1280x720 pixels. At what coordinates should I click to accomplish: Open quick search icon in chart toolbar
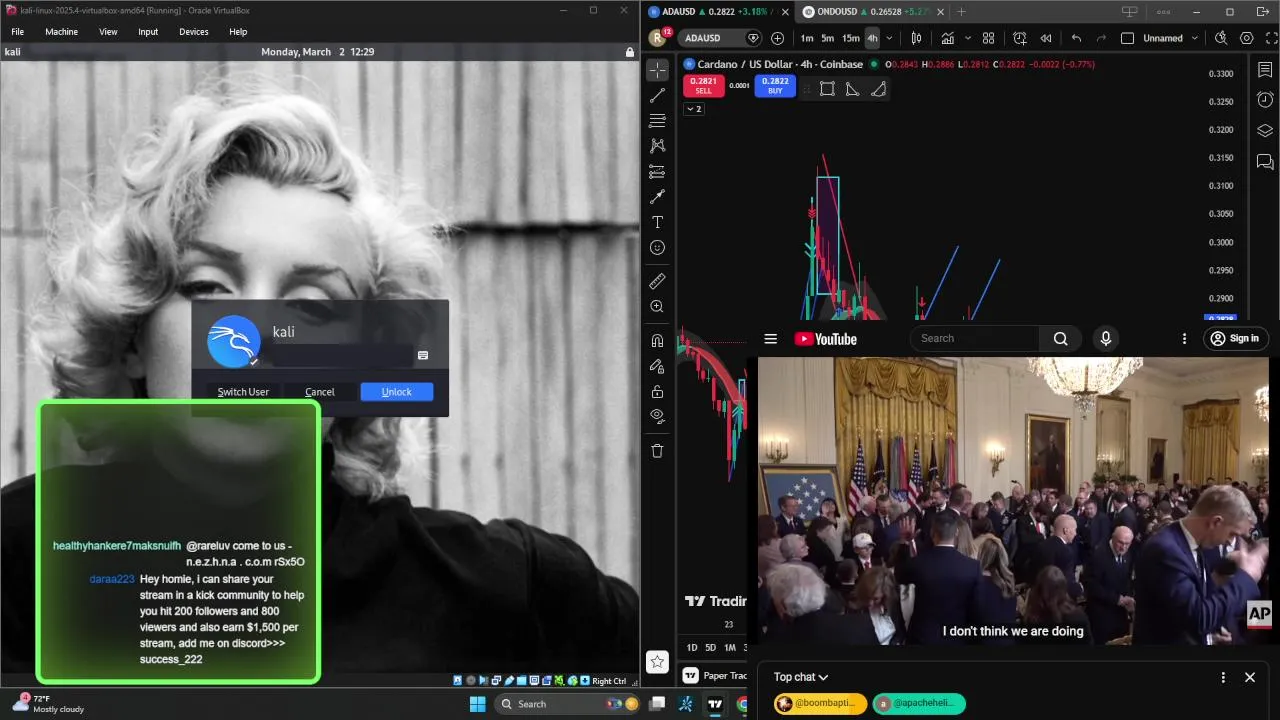(x=1221, y=38)
